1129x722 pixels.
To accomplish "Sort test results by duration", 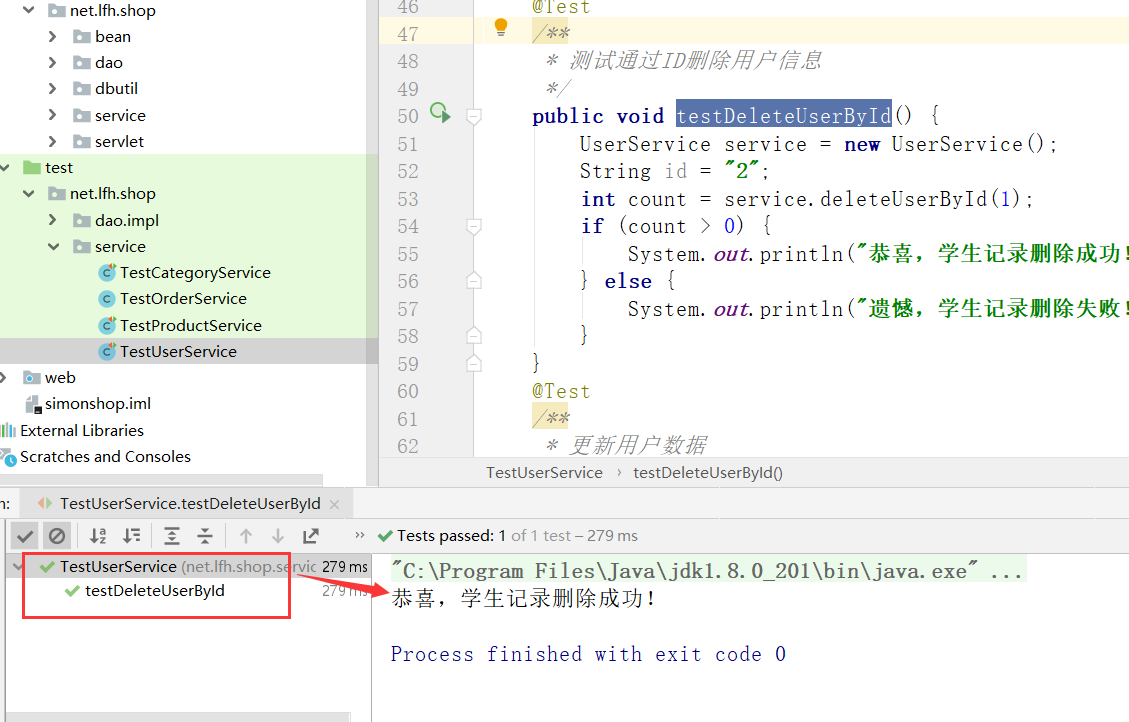I will [132, 536].
